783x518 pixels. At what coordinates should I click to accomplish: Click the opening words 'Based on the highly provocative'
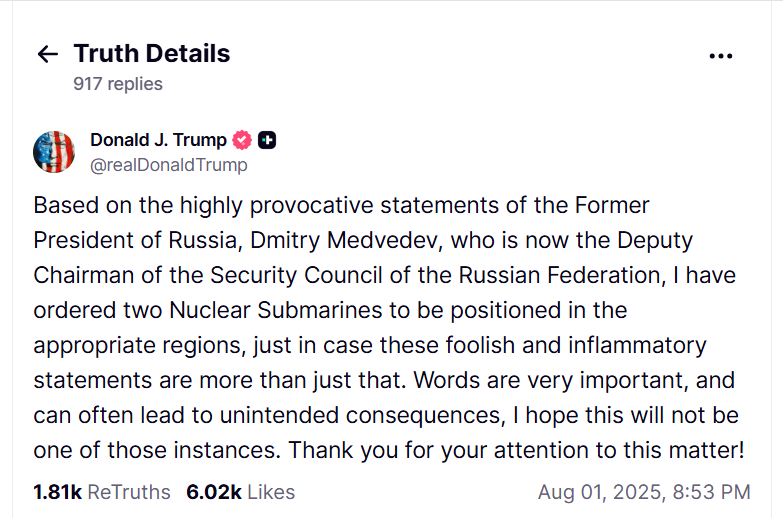203,205
